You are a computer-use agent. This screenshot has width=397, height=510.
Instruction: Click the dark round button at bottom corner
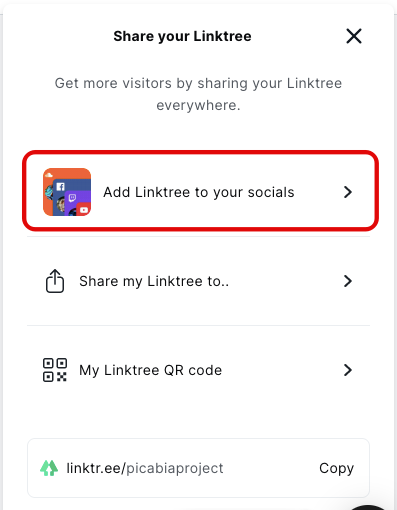[x=368, y=507]
